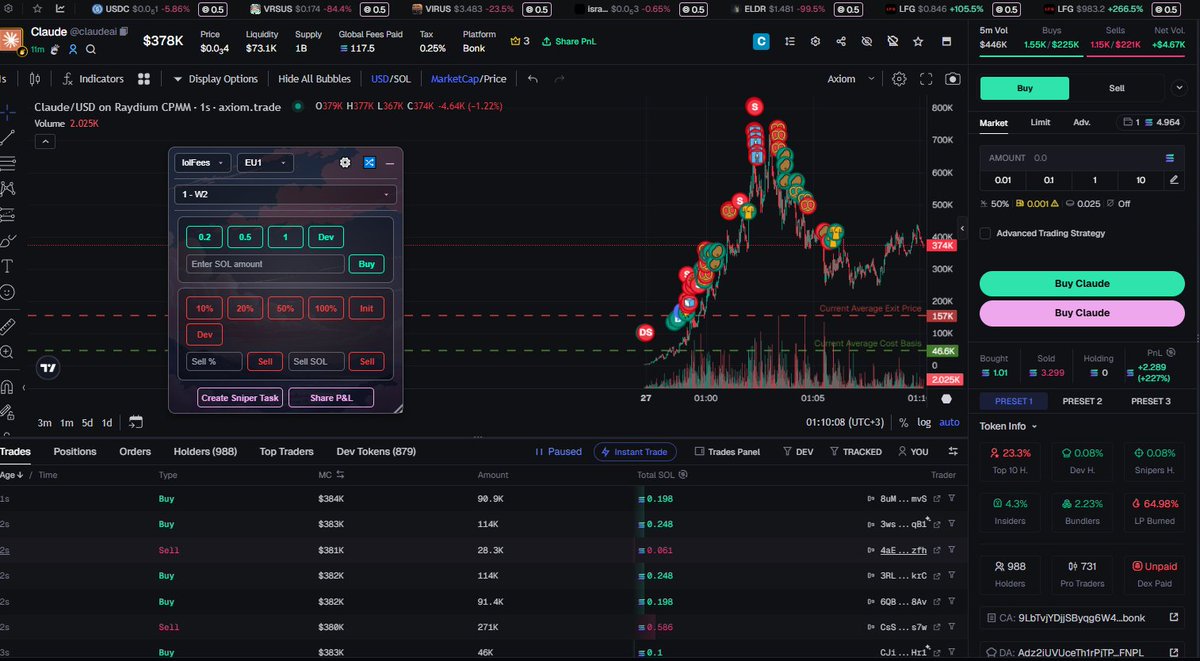The width and height of the screenshot is (1200, 661).
Task: Open the emoji sticker tool
Action: pyautogui.click(x=8, y=292)
